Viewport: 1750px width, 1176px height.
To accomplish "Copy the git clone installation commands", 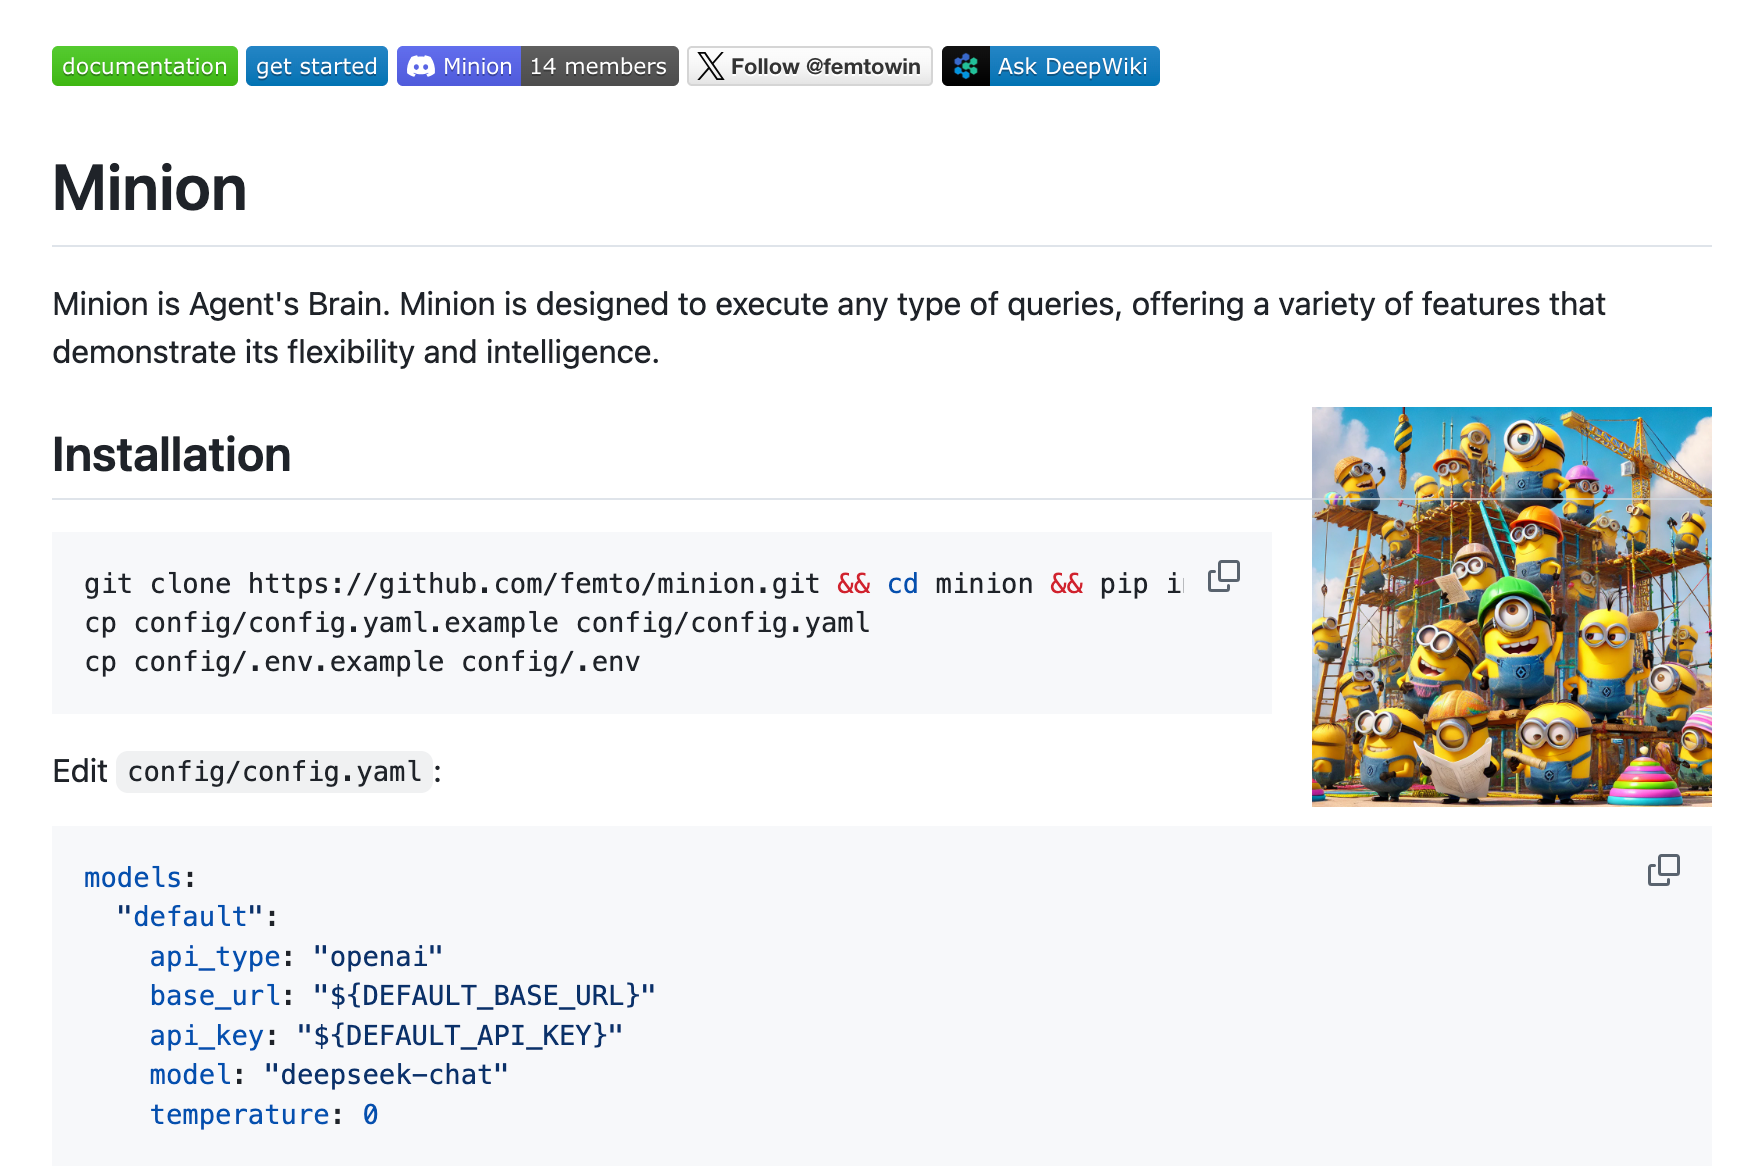I will pyautogui.click(x=1224, y=576).
